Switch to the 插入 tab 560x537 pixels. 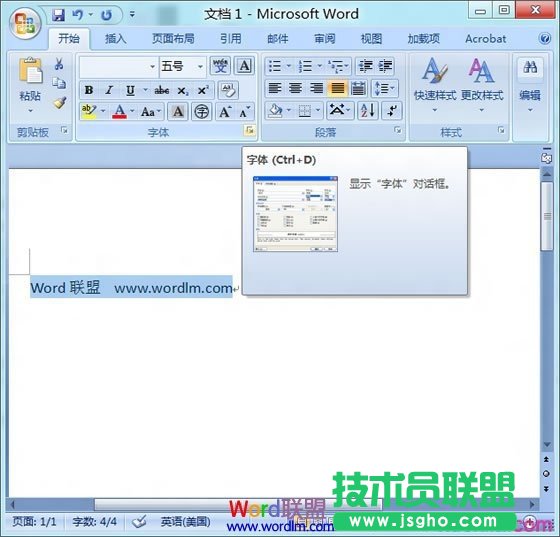pos(115,38)
